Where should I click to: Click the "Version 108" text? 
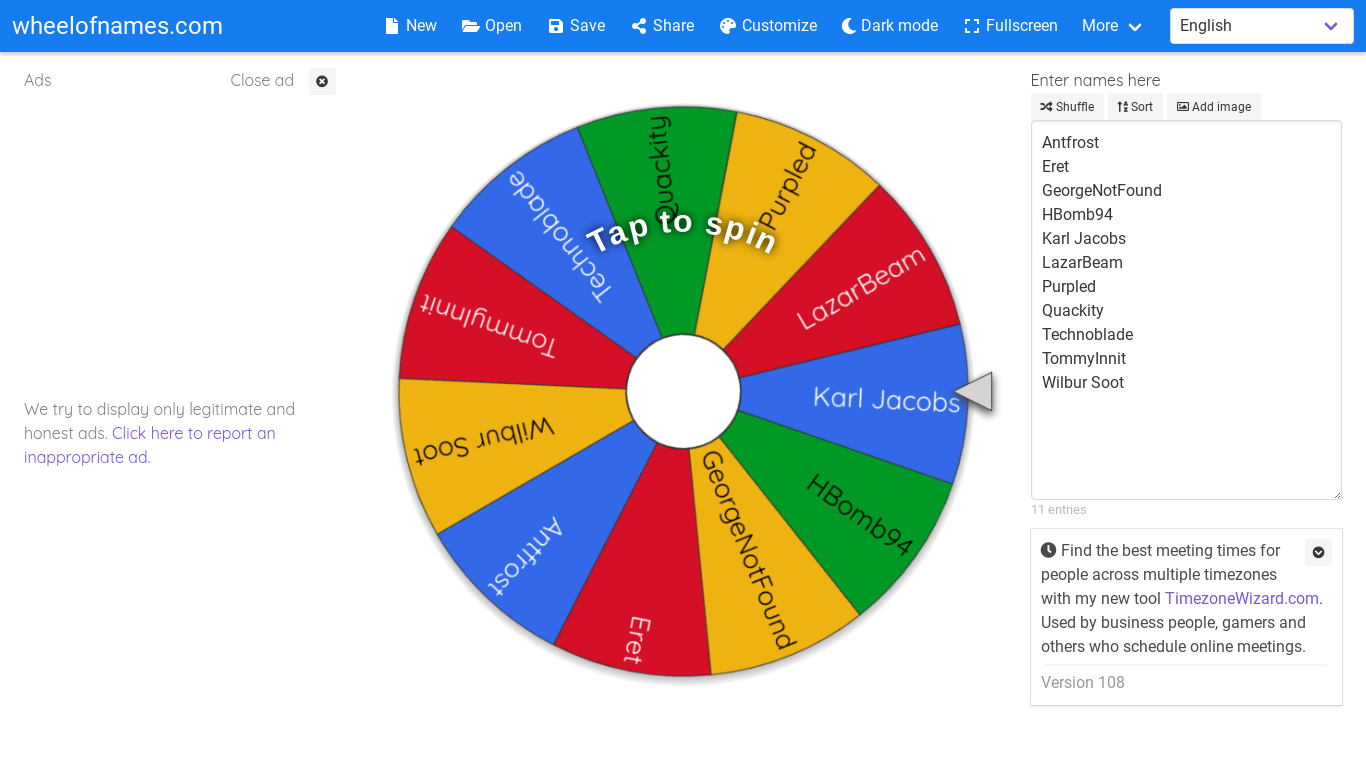click(x=1083, y=683)
